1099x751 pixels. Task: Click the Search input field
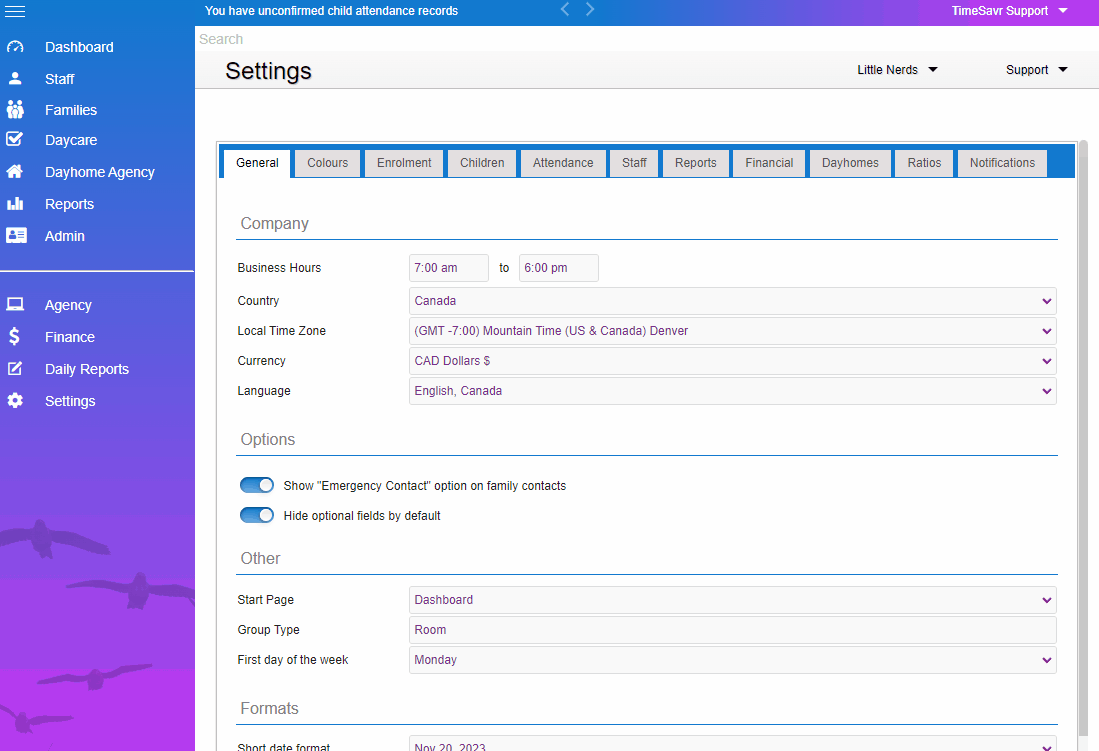646,39
